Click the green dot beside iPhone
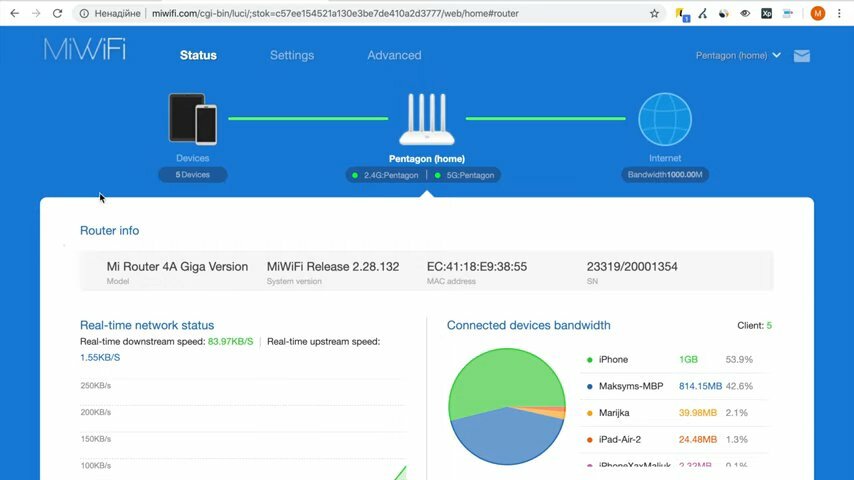854x480 pixels. click(x=589, y=360)
